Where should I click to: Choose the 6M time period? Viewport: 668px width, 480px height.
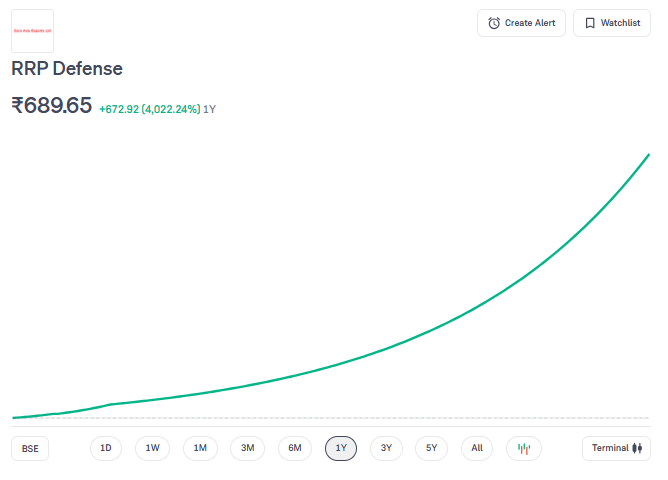pos(294,448)
